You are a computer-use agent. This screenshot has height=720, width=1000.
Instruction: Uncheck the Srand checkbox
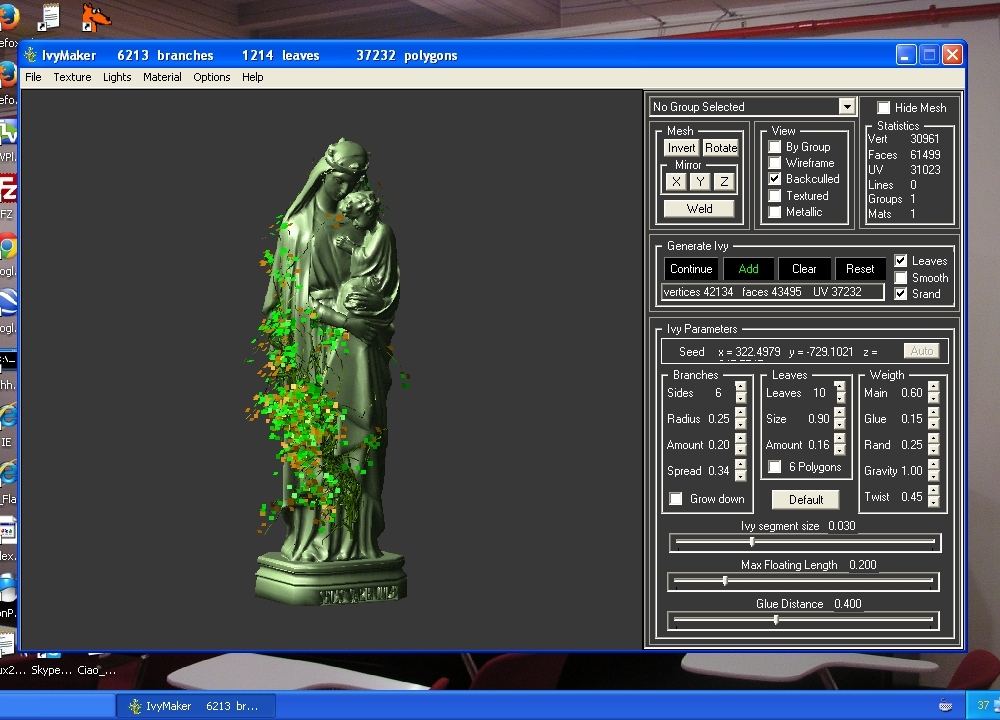pyautogui.click(x=901, y=294)
